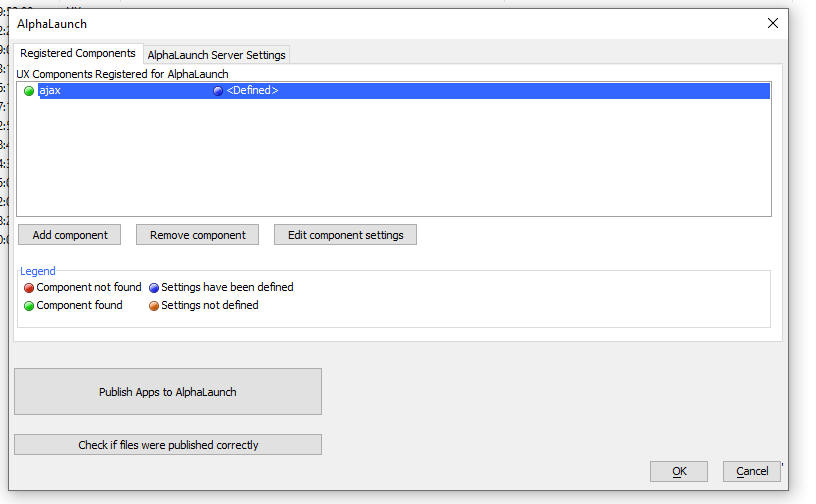Click the green Component found legend icon
Image resolution: width=816 pixels, height=504 pixels.
(x=29, y=306)
